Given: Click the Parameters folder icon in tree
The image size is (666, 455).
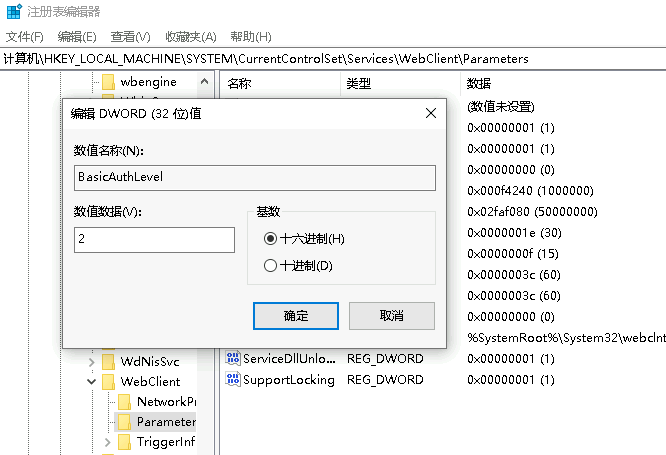Looking at the screenshot, I should pyautogui.click(x=125, y=422).
